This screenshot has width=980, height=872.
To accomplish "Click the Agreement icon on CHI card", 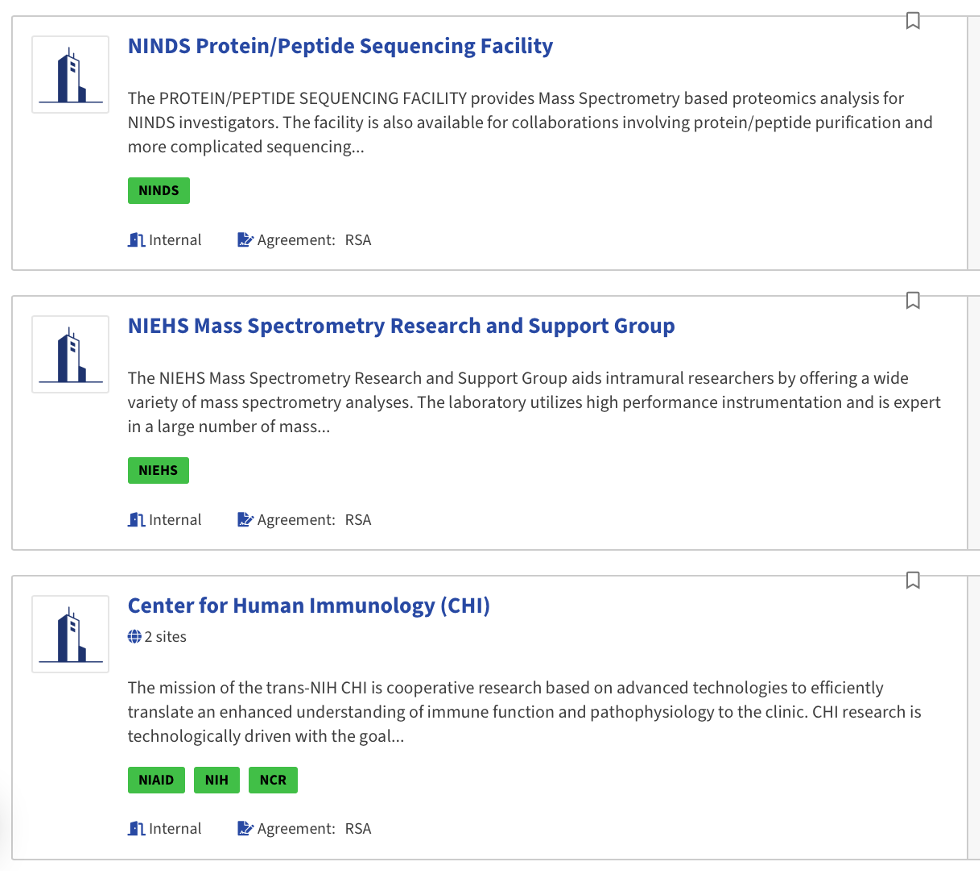I will click(x=245, y=829).
